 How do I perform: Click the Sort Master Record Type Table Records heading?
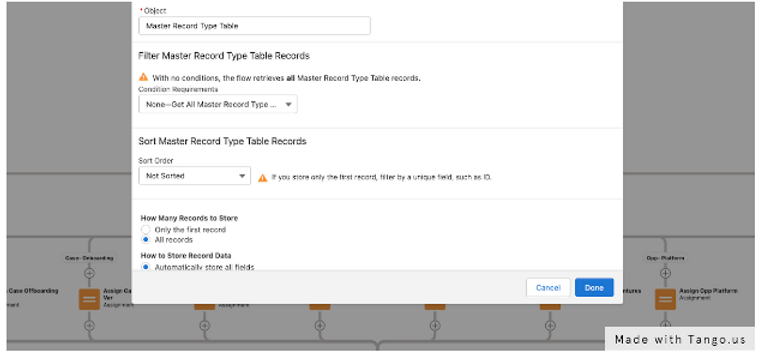(223, 141)
